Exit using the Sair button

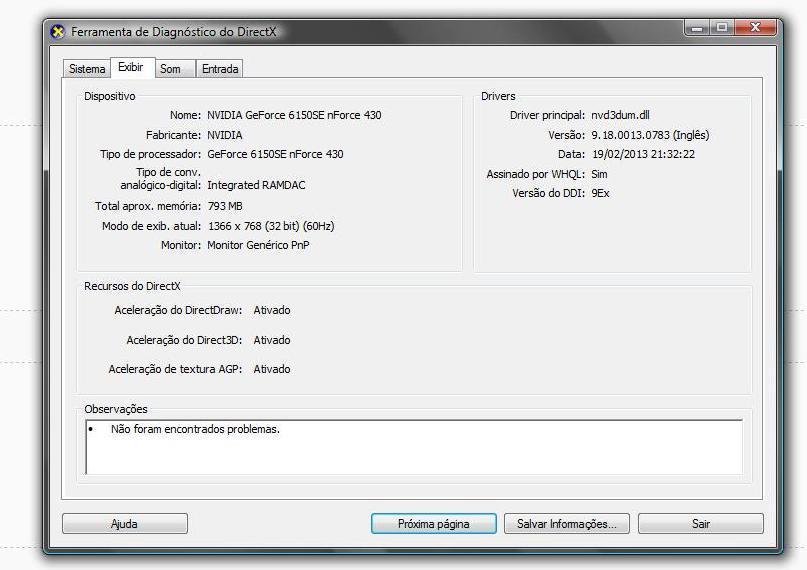click(700, 524)
